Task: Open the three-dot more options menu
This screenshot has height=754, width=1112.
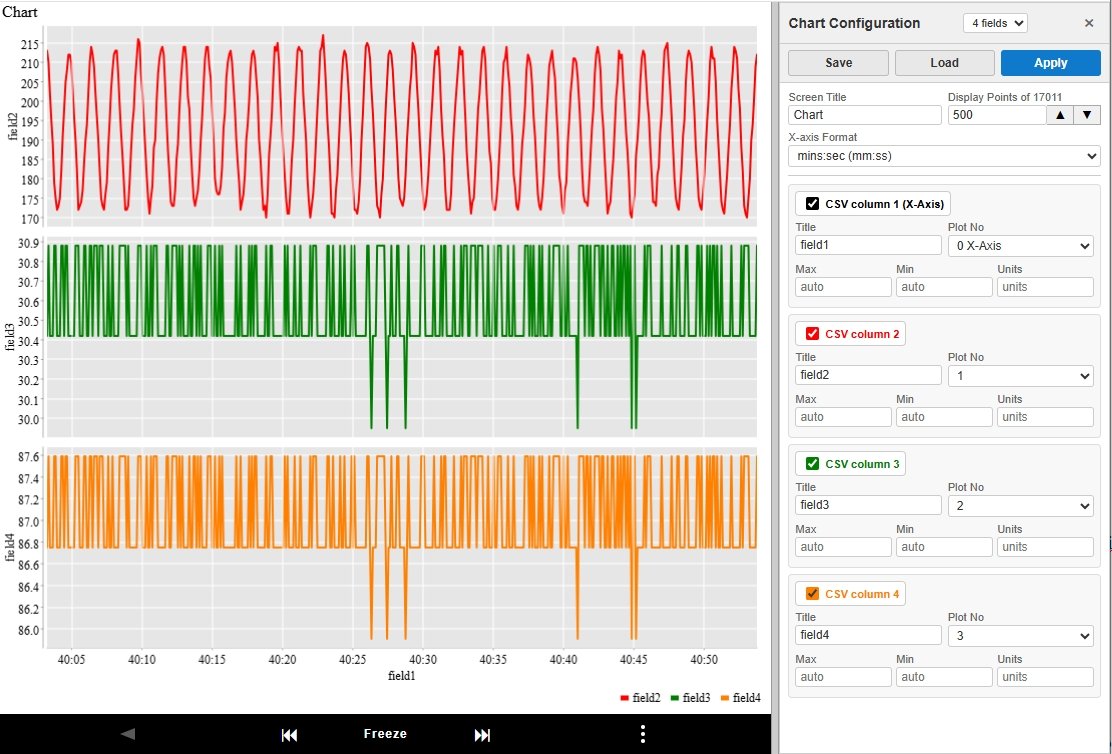Action: pos(642,734)
